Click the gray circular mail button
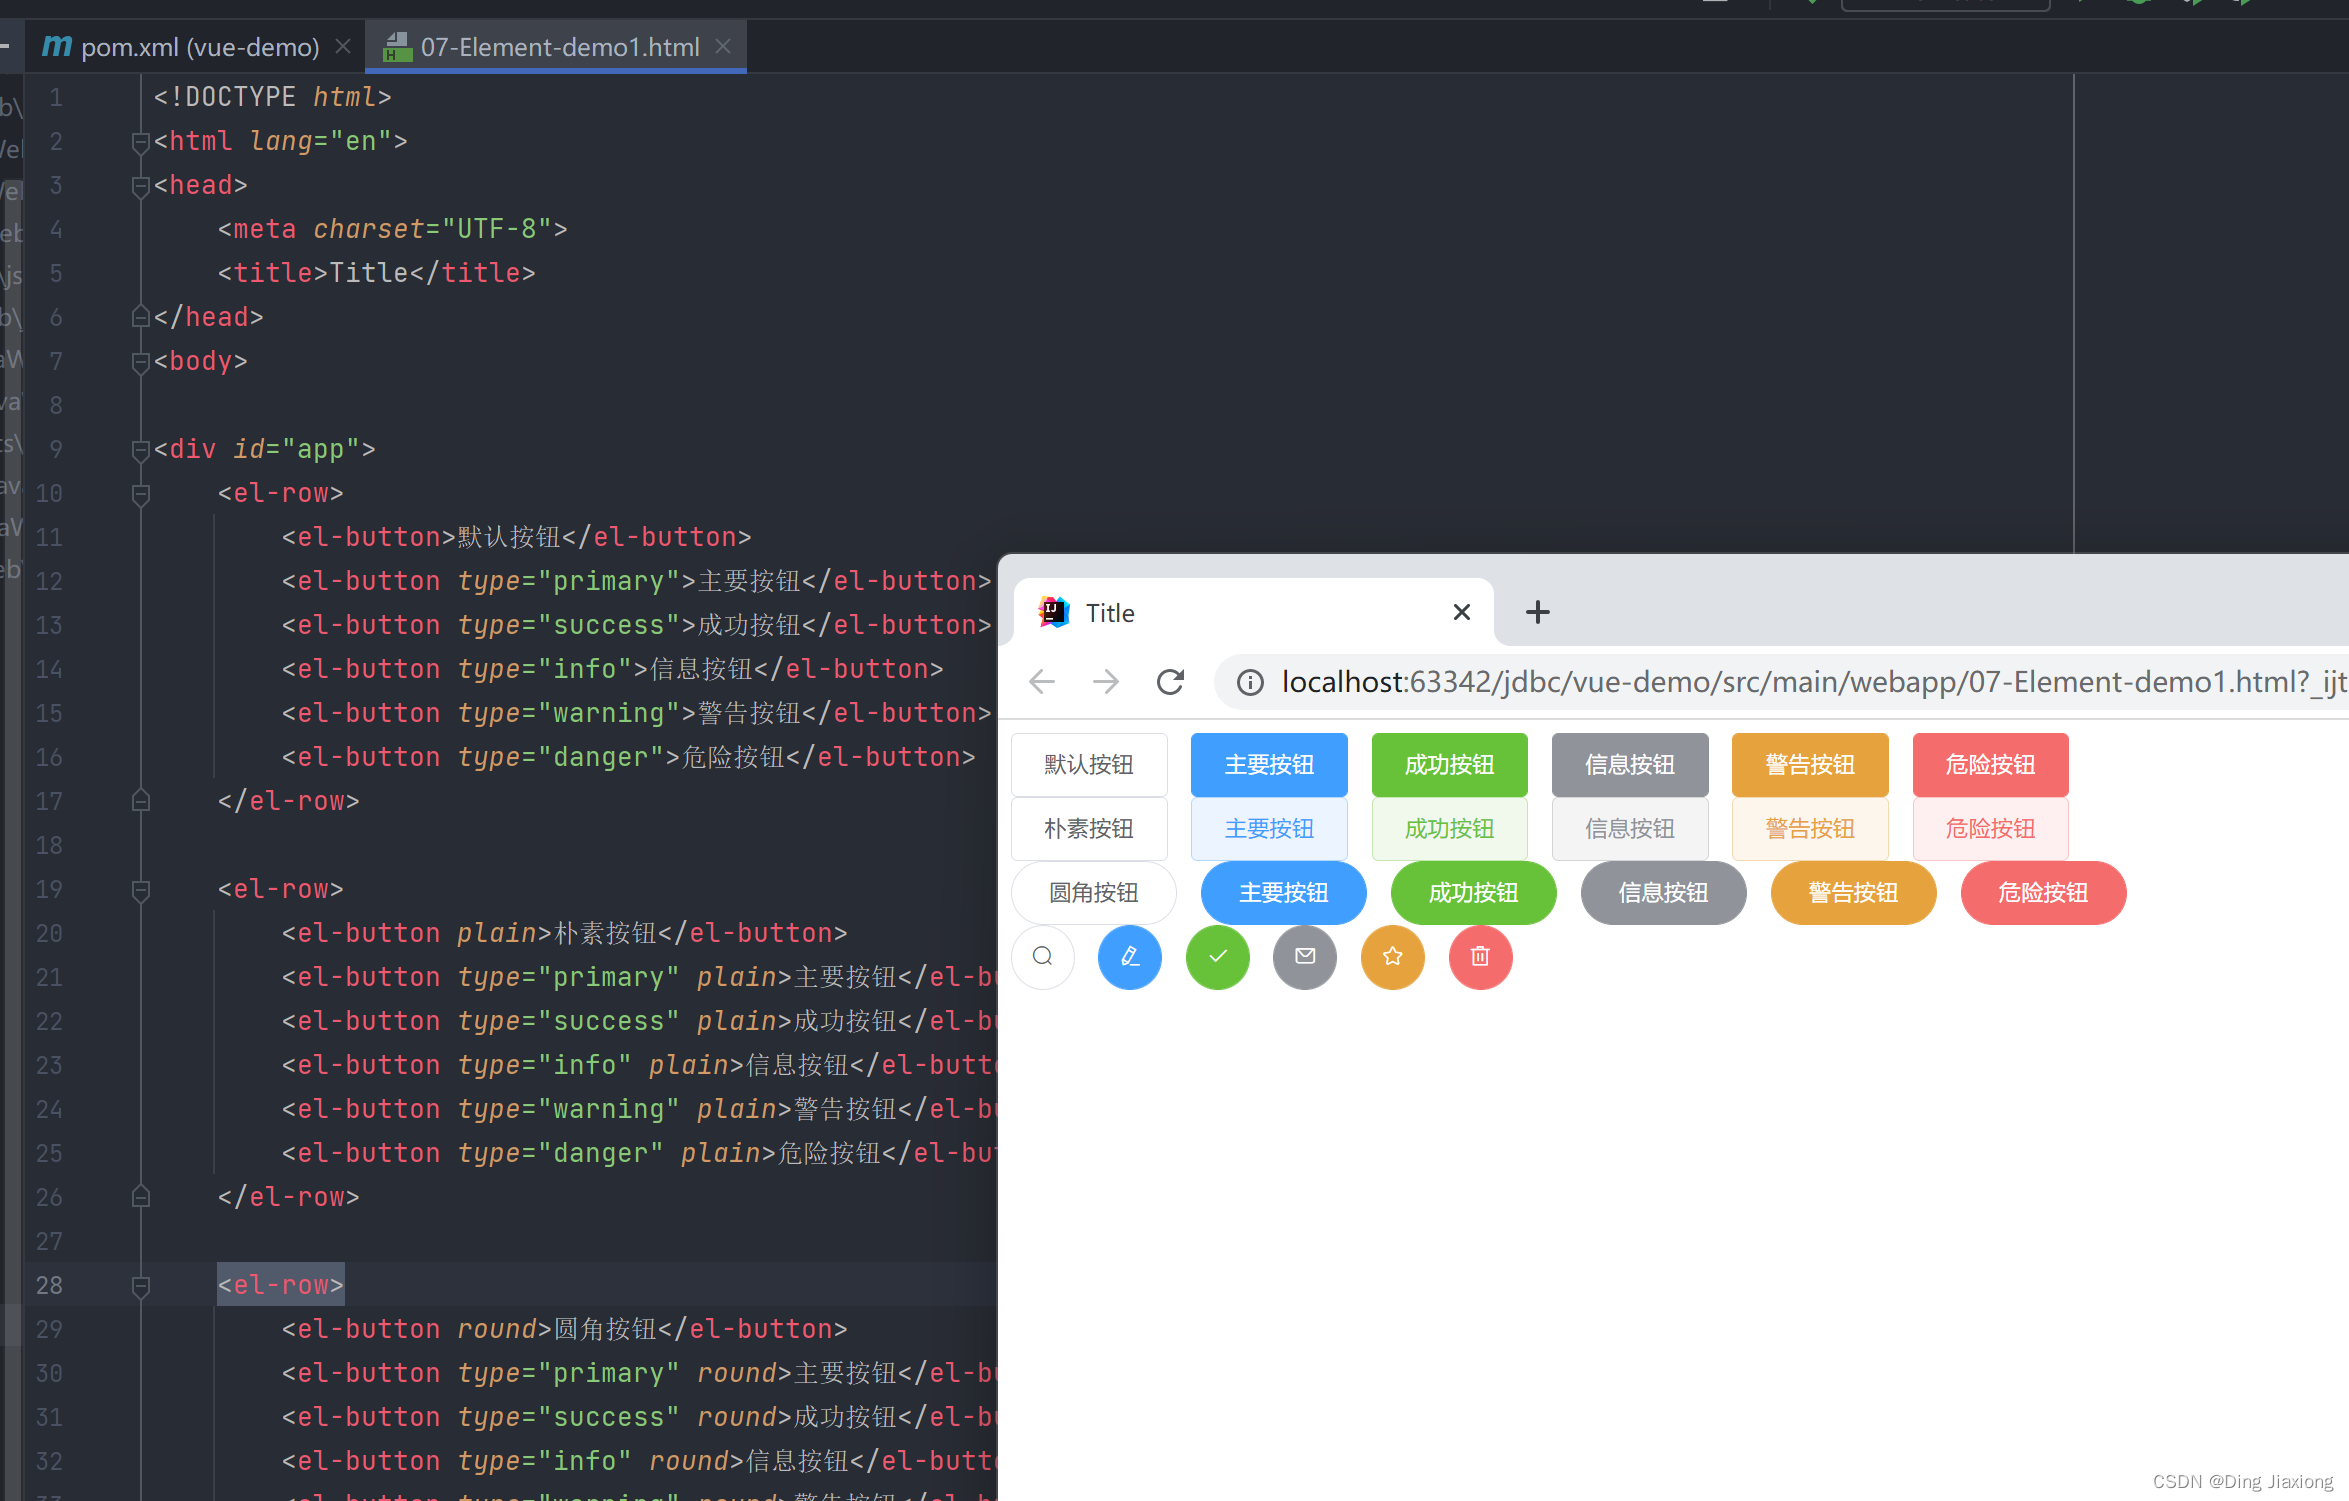This screenshot has height=1501, width=2349. click(x=1304, y=957)
